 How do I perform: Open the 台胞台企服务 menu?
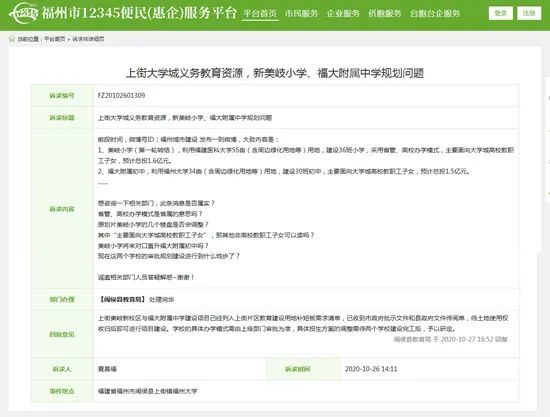(x=435, y=14)
